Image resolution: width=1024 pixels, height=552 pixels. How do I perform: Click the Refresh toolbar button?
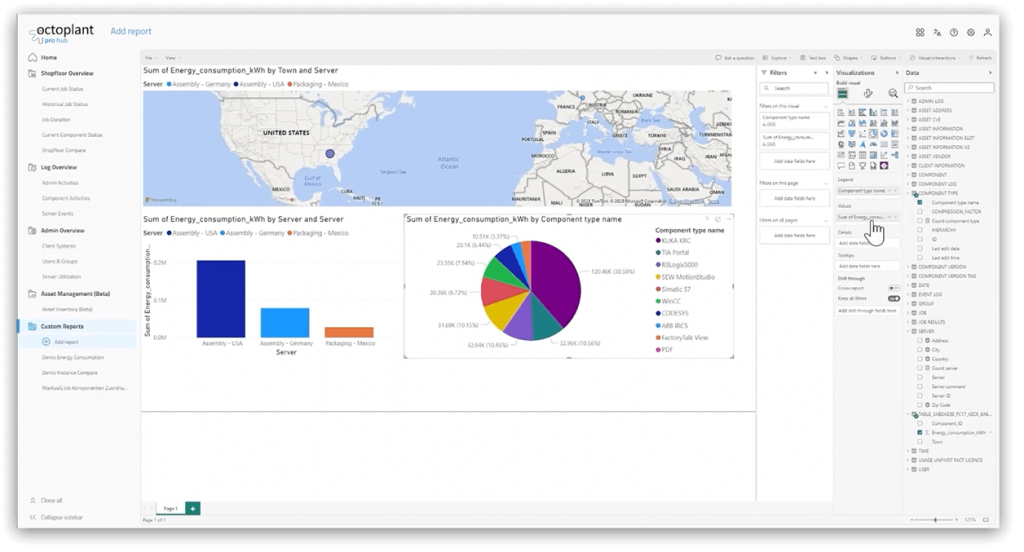pyautogui.click(x=983, y=58)
